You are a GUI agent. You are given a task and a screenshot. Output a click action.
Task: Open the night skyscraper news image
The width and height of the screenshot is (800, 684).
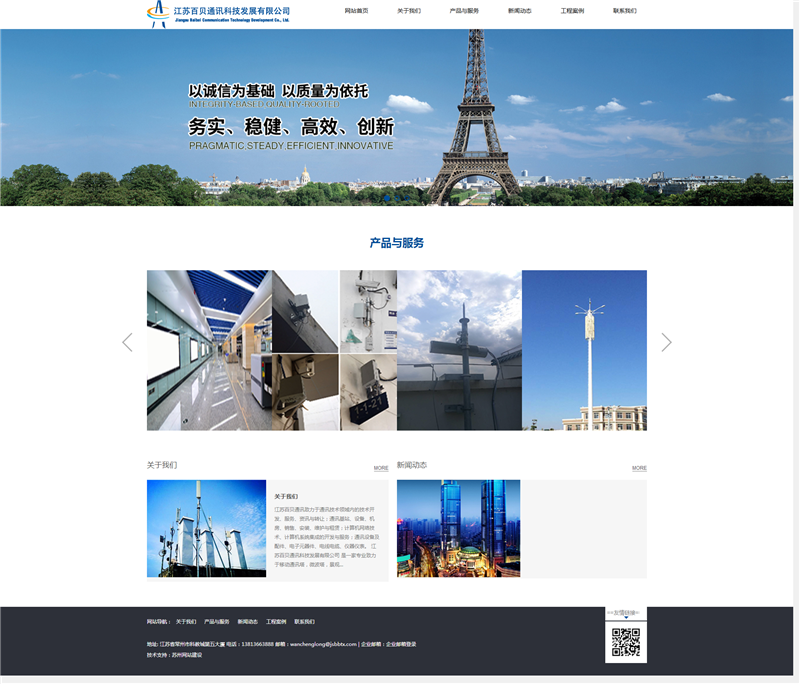(x=459, y=528)
